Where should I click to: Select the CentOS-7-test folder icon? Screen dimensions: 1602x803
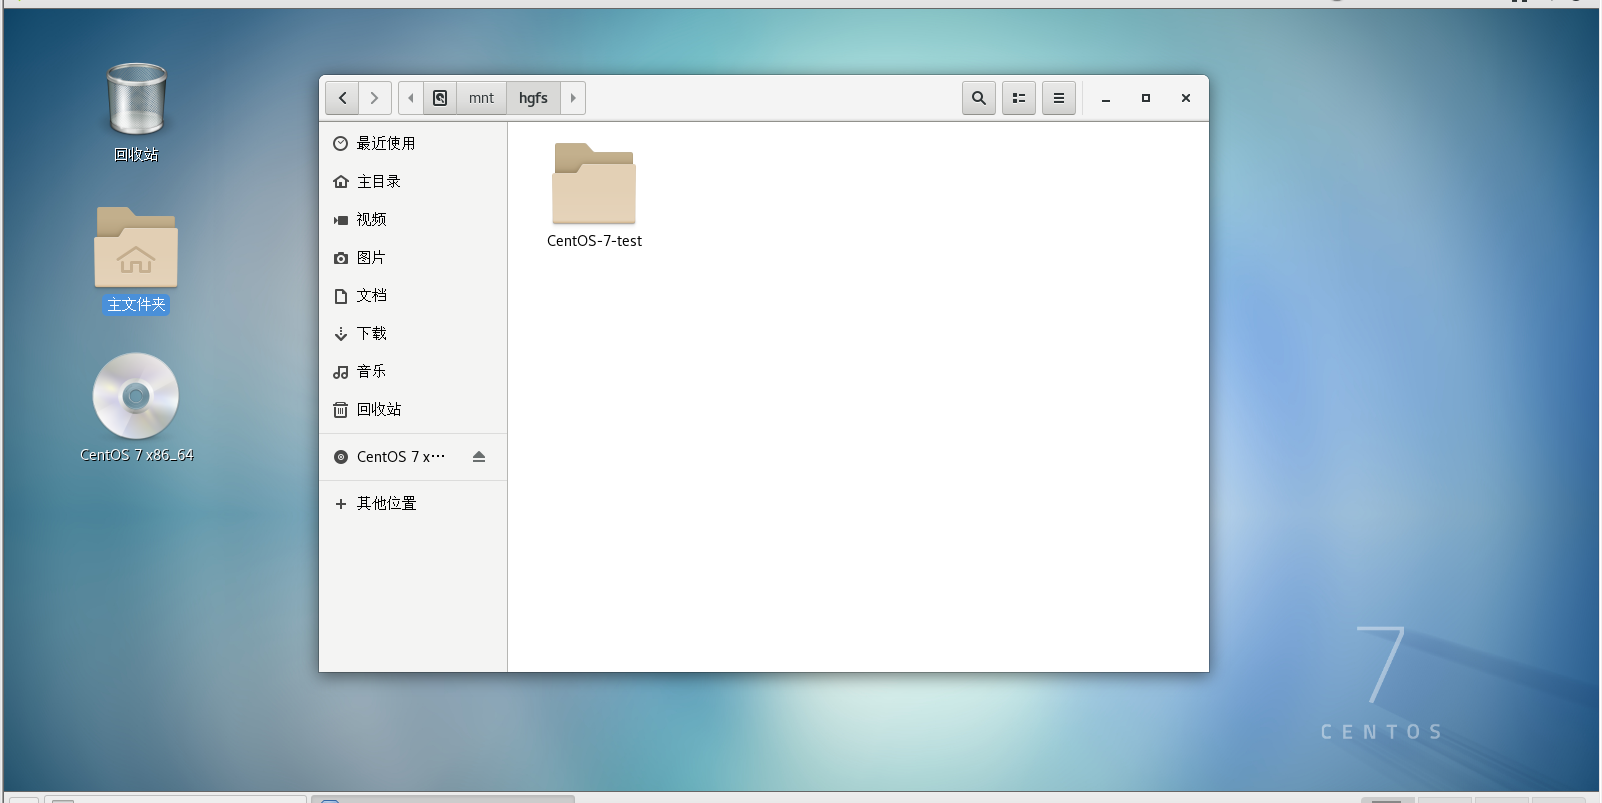tap(594, 184)
